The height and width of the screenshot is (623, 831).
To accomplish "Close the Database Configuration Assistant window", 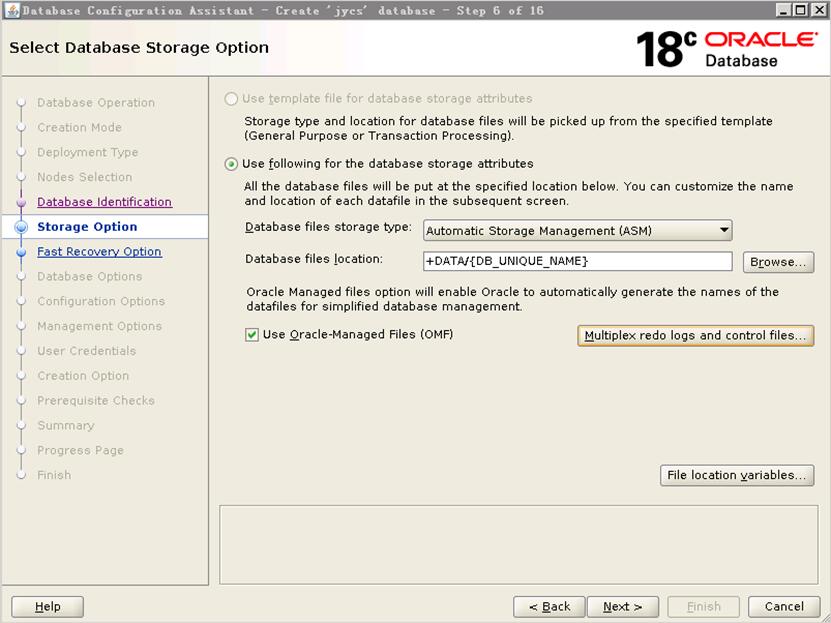I will point(818,10).
